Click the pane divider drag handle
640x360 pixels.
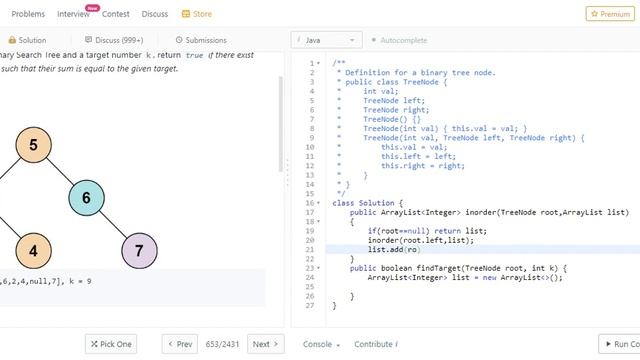click(287, 172)
